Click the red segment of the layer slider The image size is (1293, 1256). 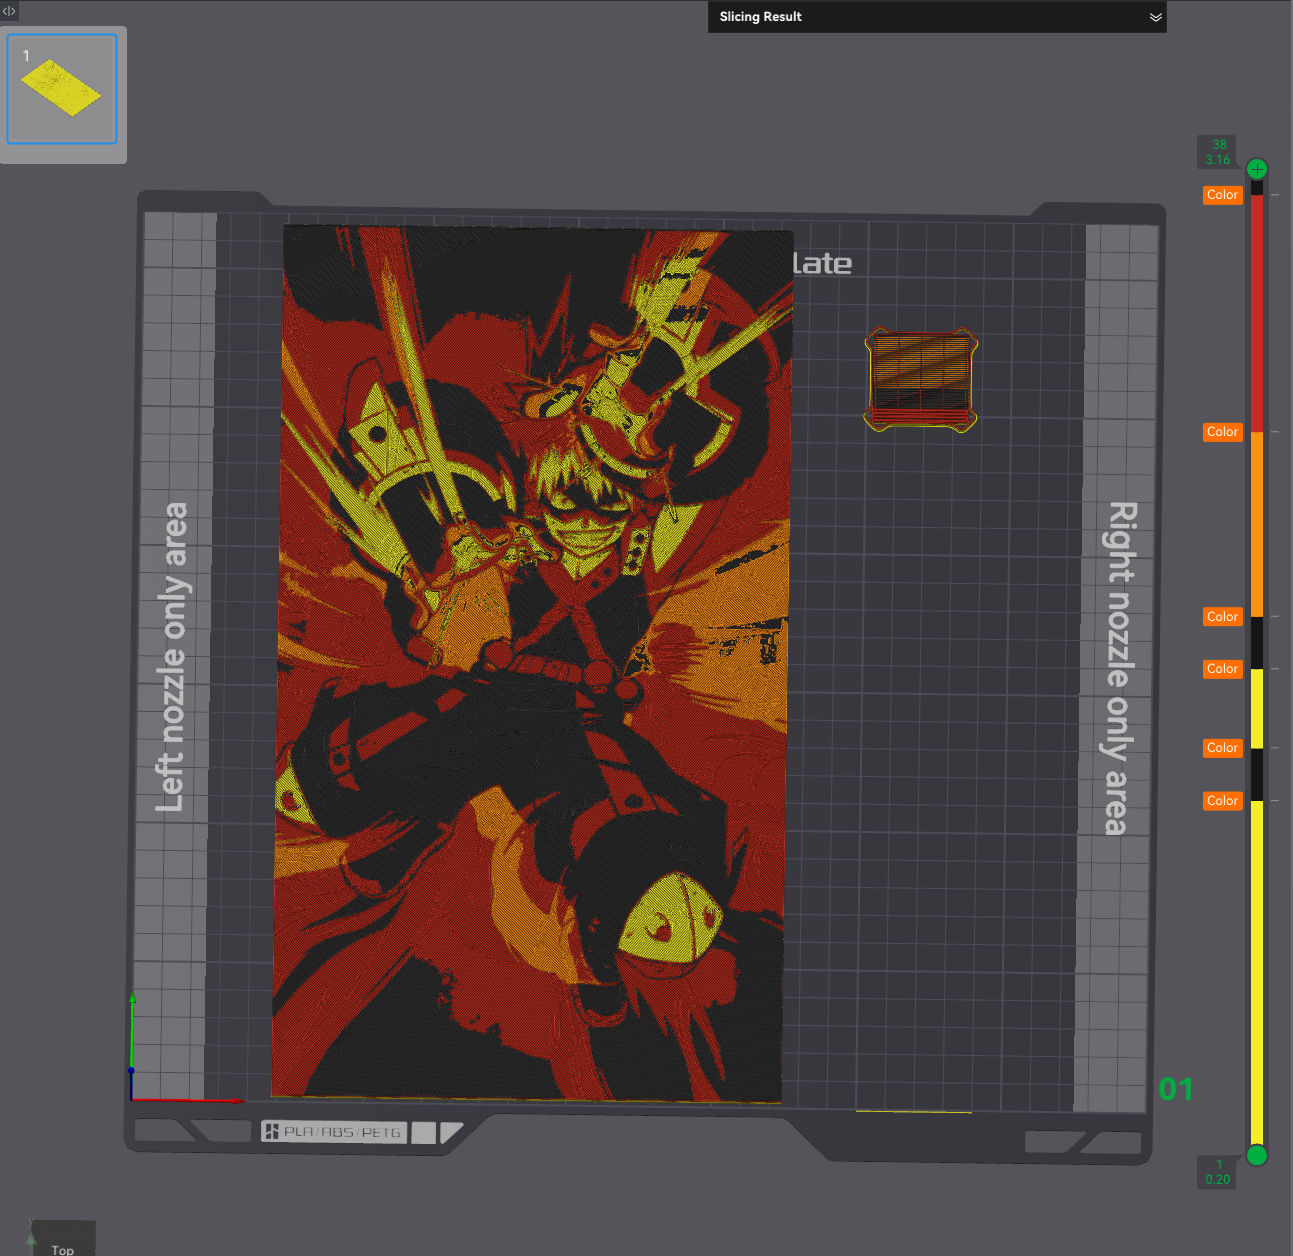point(1257,313)
